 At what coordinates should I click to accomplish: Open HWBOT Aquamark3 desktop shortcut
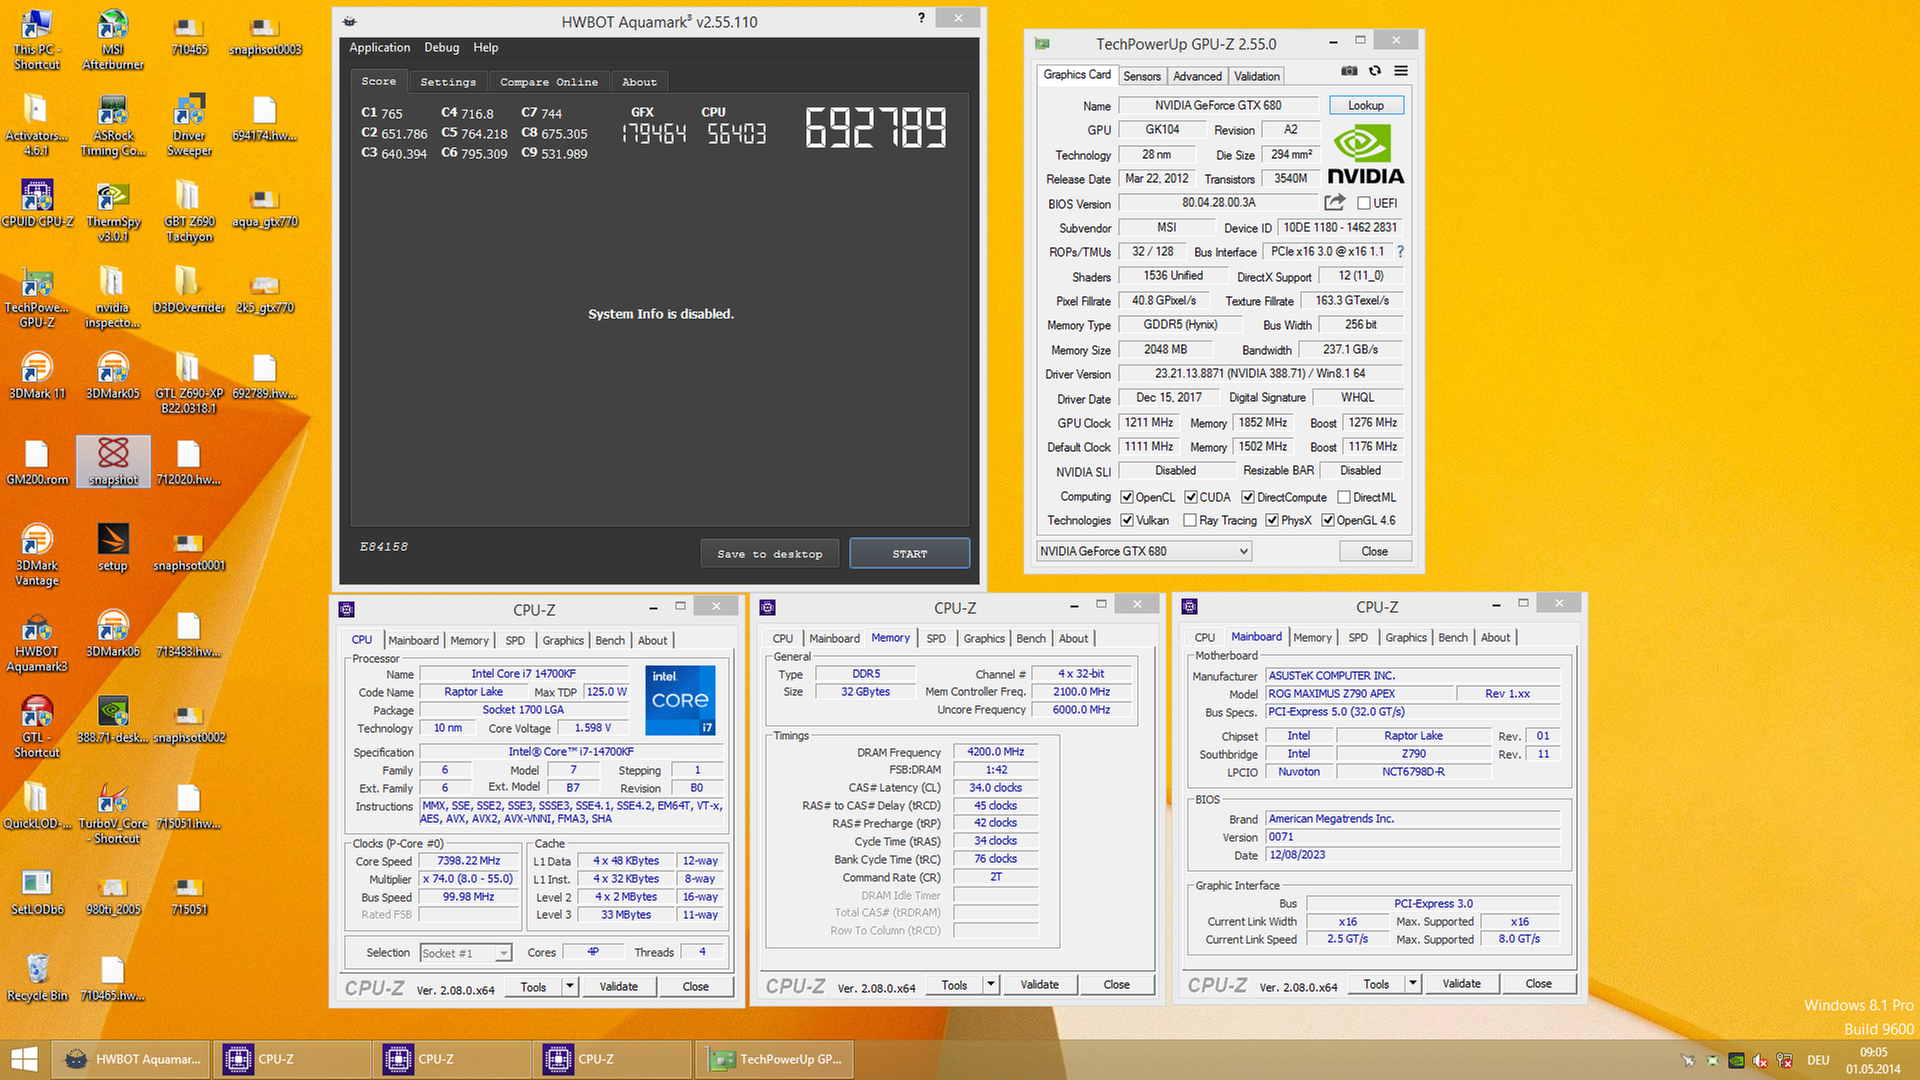(x=37, y=642)
